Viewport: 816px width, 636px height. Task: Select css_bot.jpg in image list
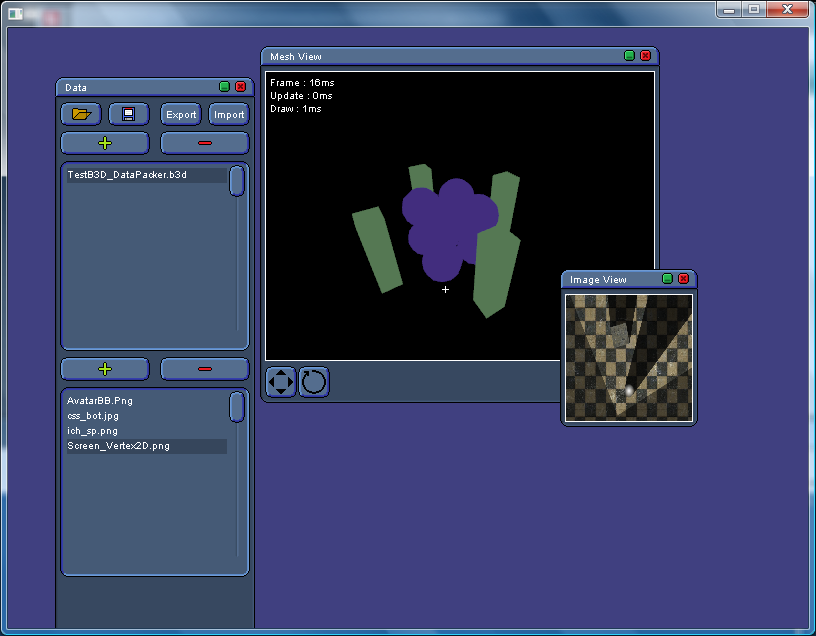click(147, 416)
